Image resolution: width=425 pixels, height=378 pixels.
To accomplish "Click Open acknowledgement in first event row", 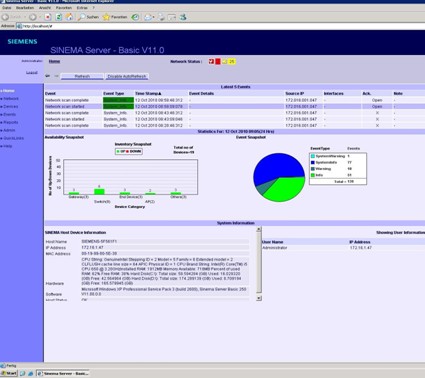I will point(377,100).
